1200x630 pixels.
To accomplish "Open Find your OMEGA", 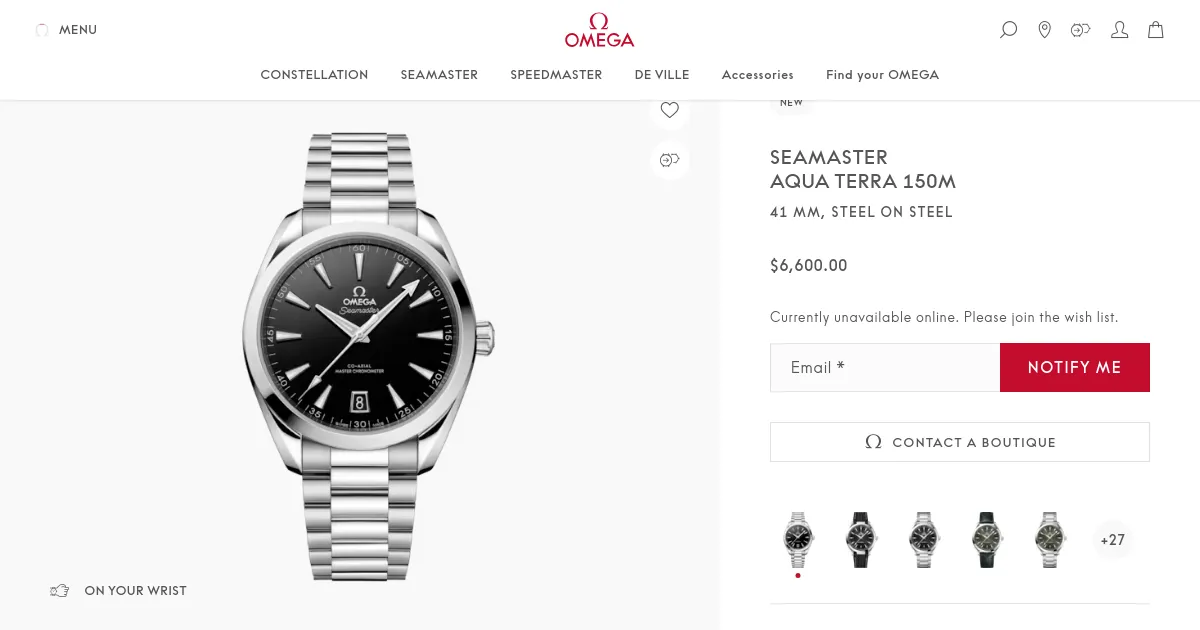I will click(x=882, y=74).
